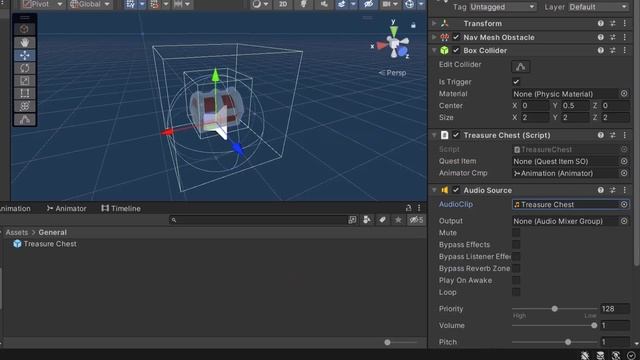Open the Layer dropdown showing Default

(x=598, y=7)
